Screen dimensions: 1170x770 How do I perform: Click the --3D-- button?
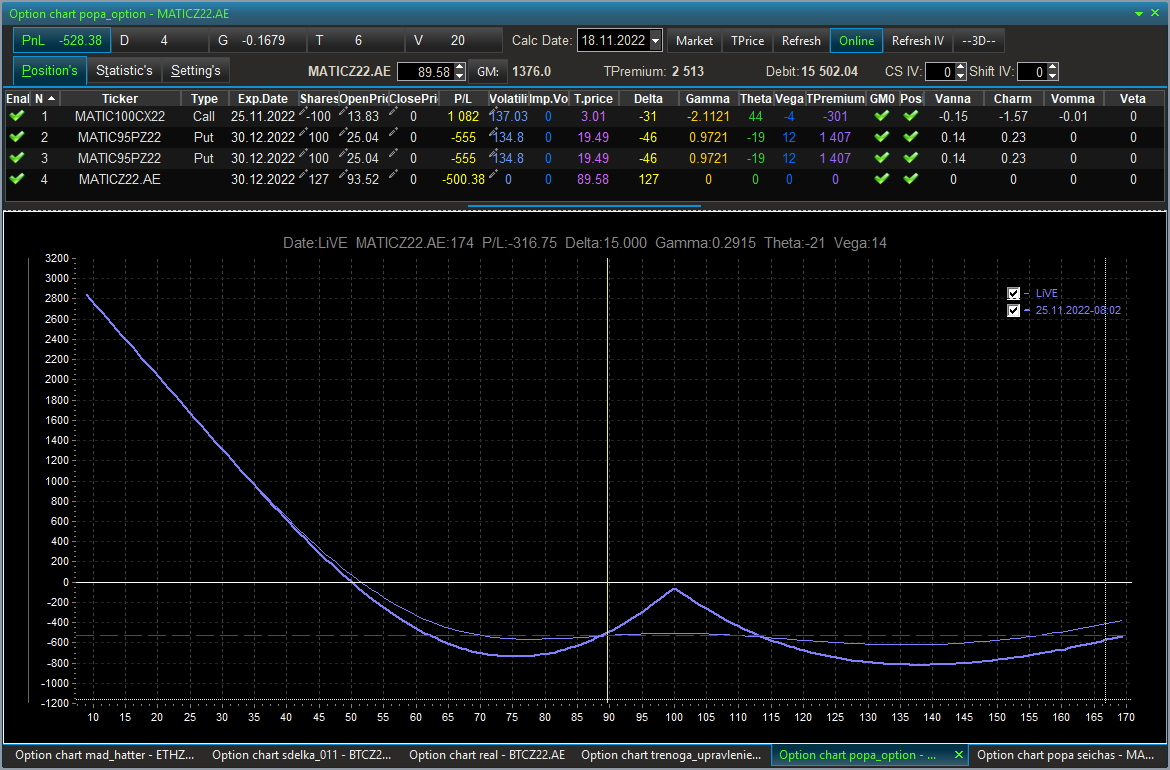click(979, 41)
